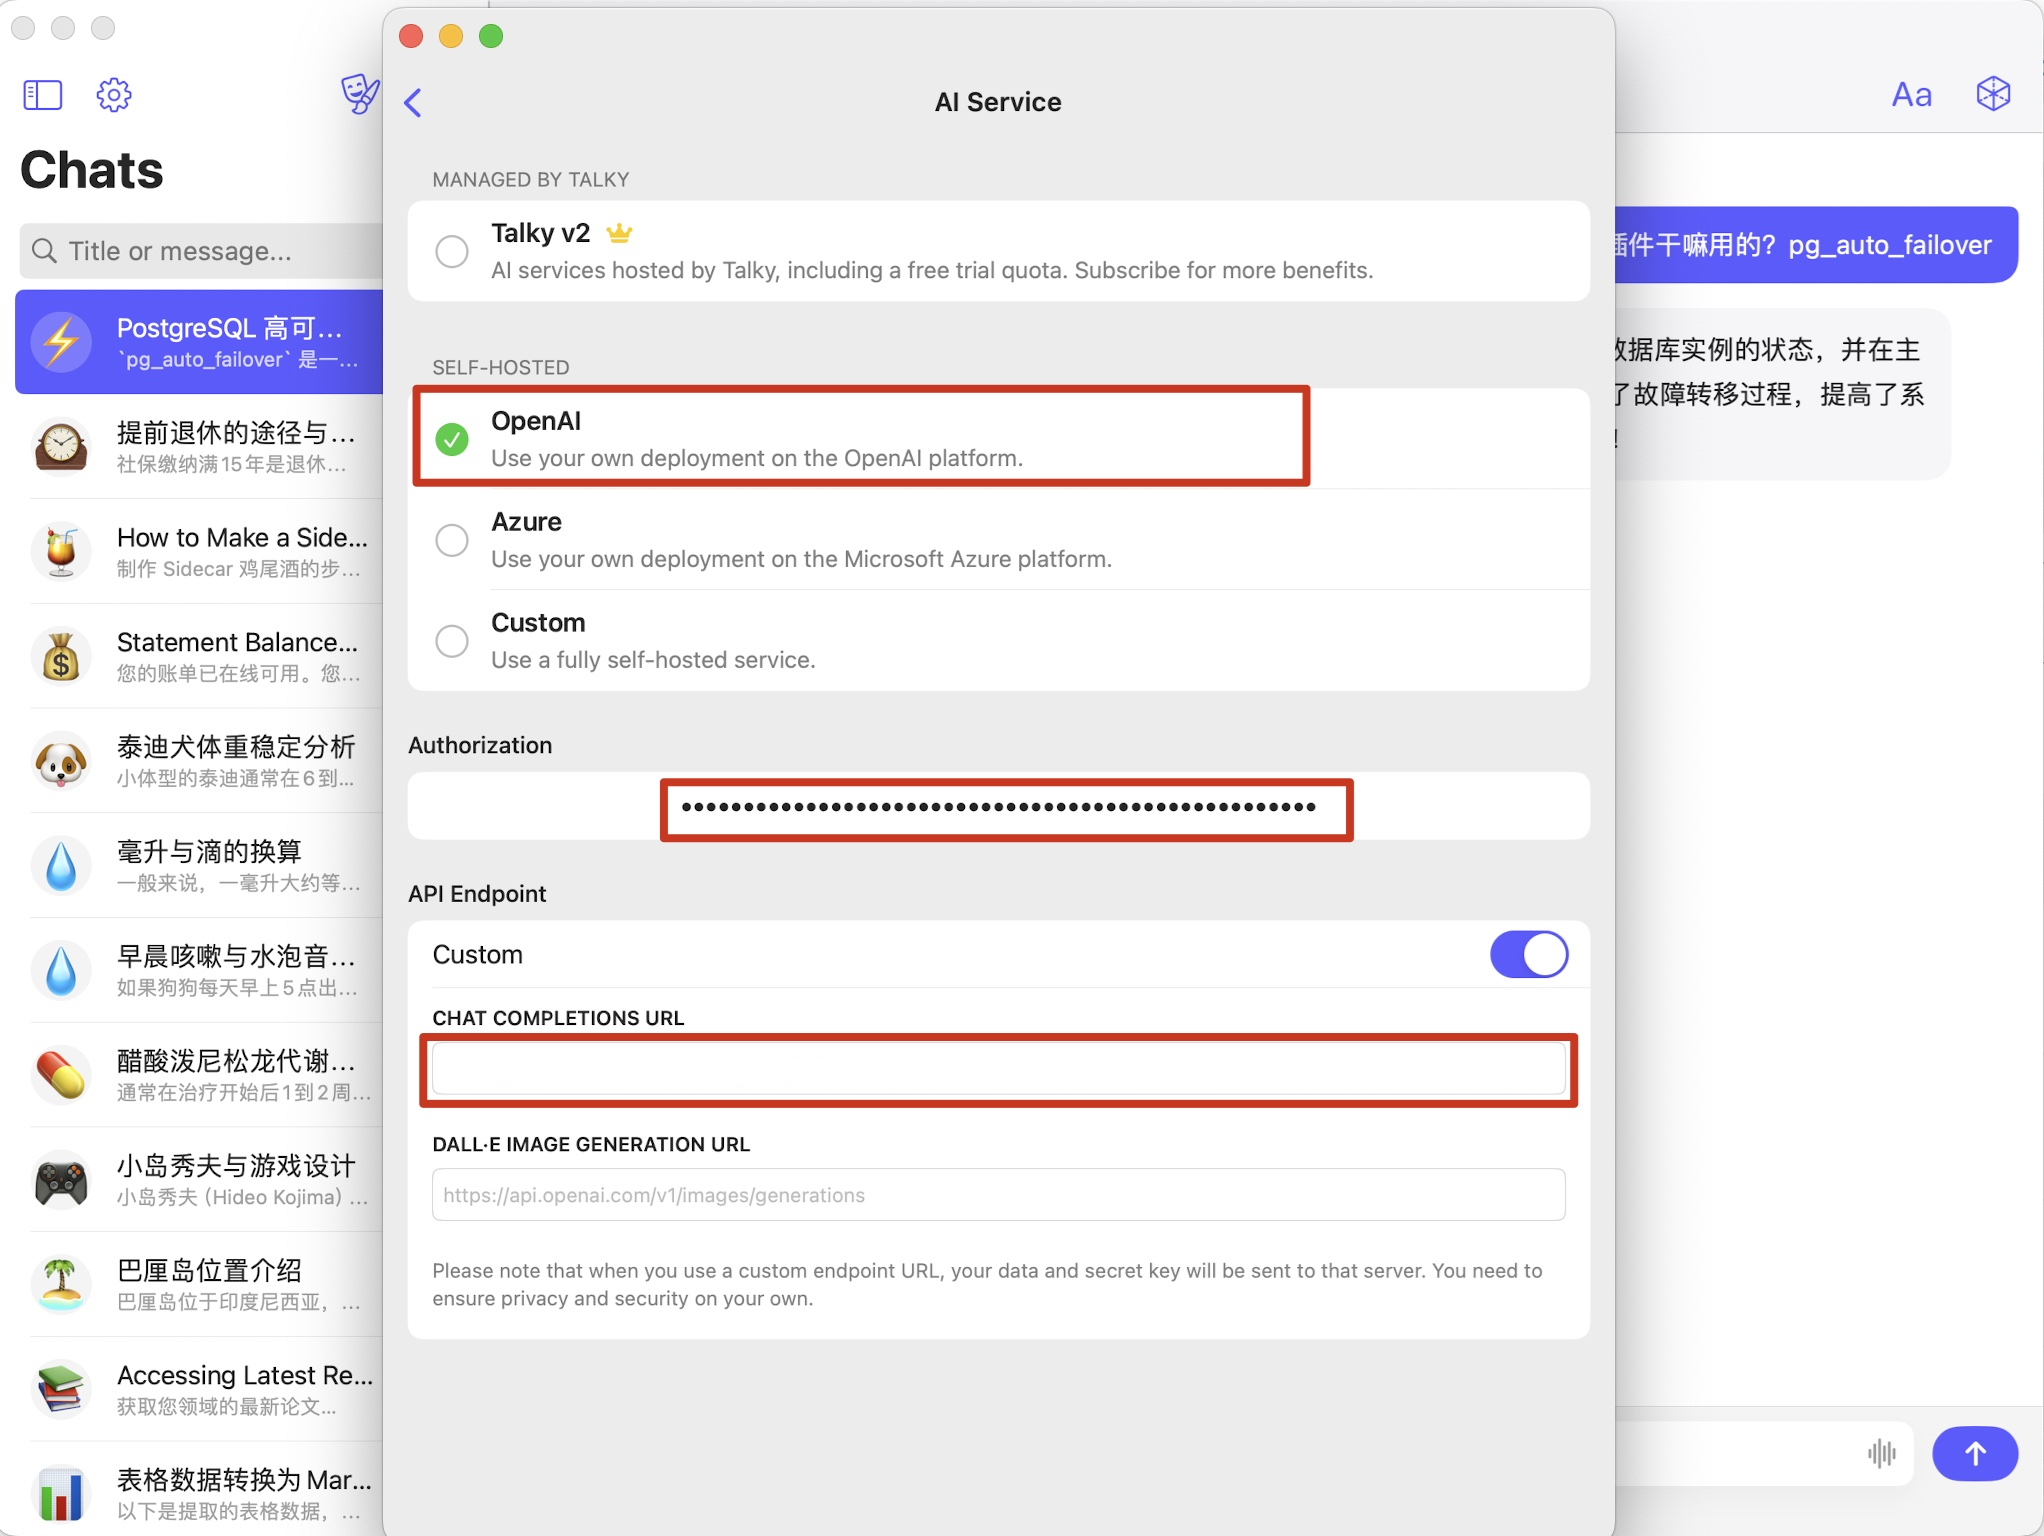Toggle the sidebar panel icon
2044x1536 pixels.
42,95
